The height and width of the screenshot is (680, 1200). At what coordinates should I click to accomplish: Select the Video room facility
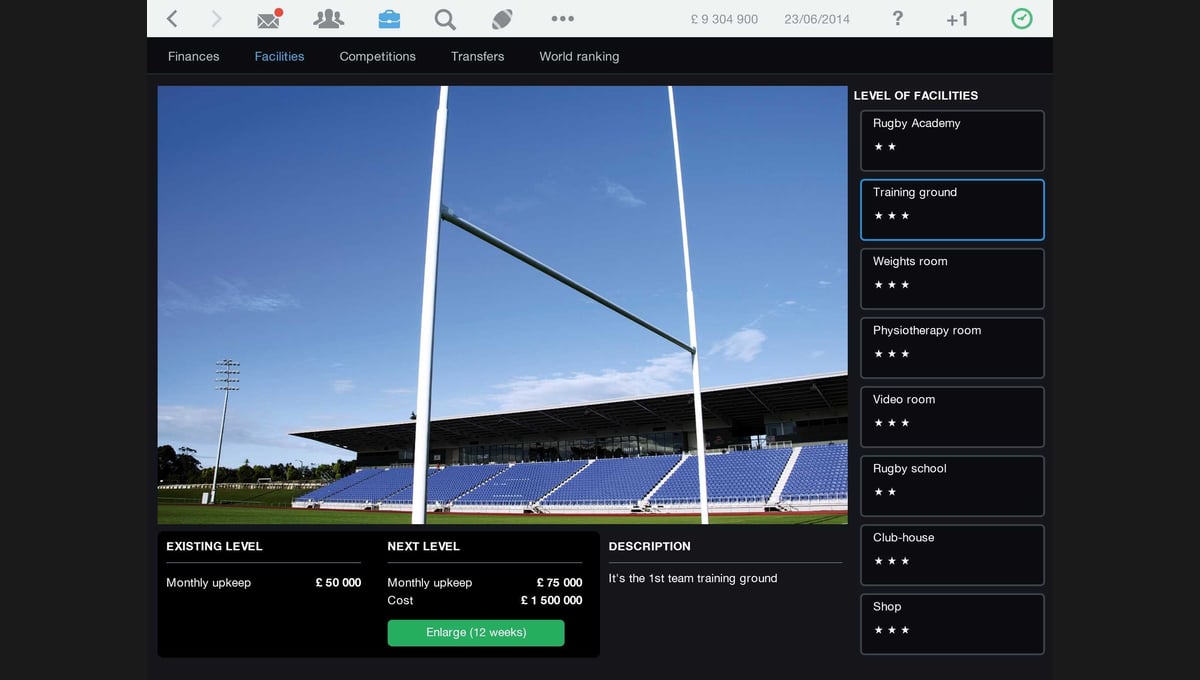[x=952, y=417]
